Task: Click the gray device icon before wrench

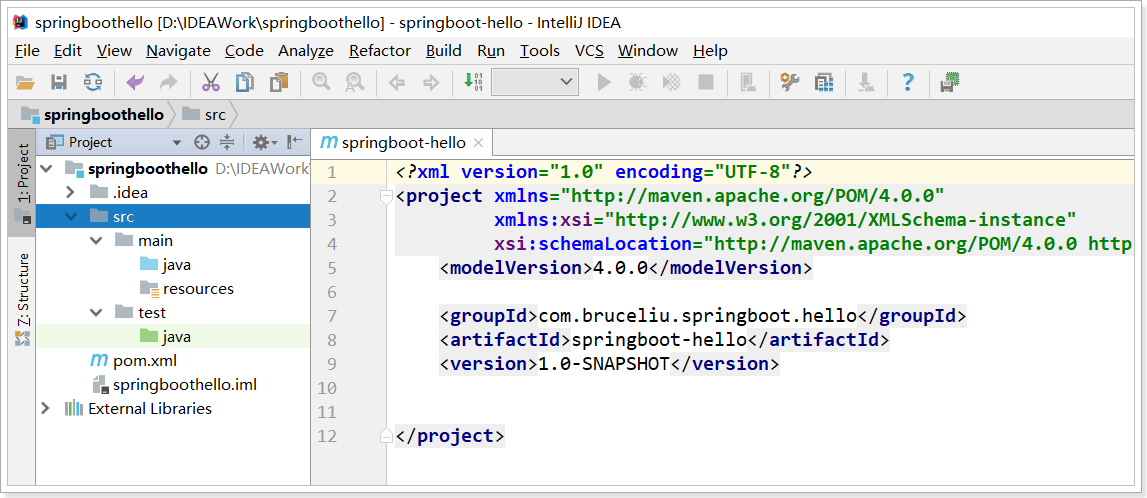Action: point(748,82)
